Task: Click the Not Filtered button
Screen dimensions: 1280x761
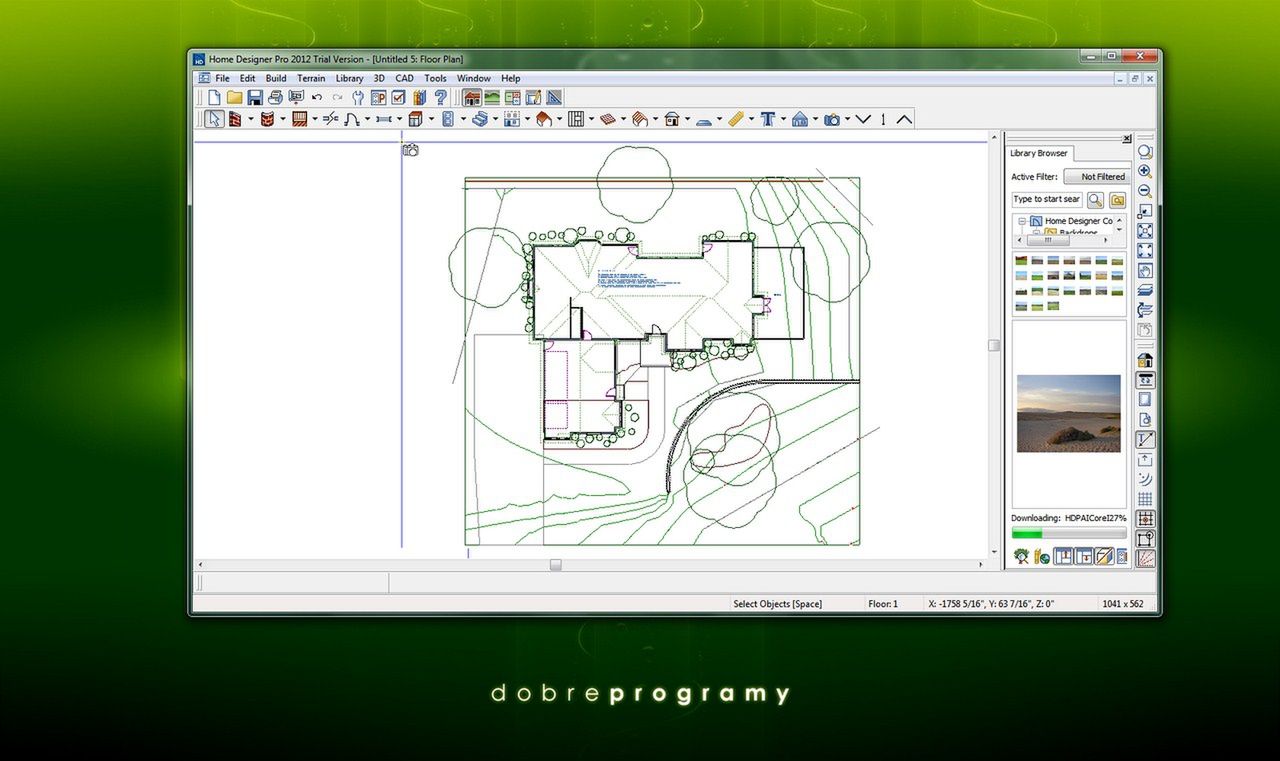Action: pos(1097,176)
